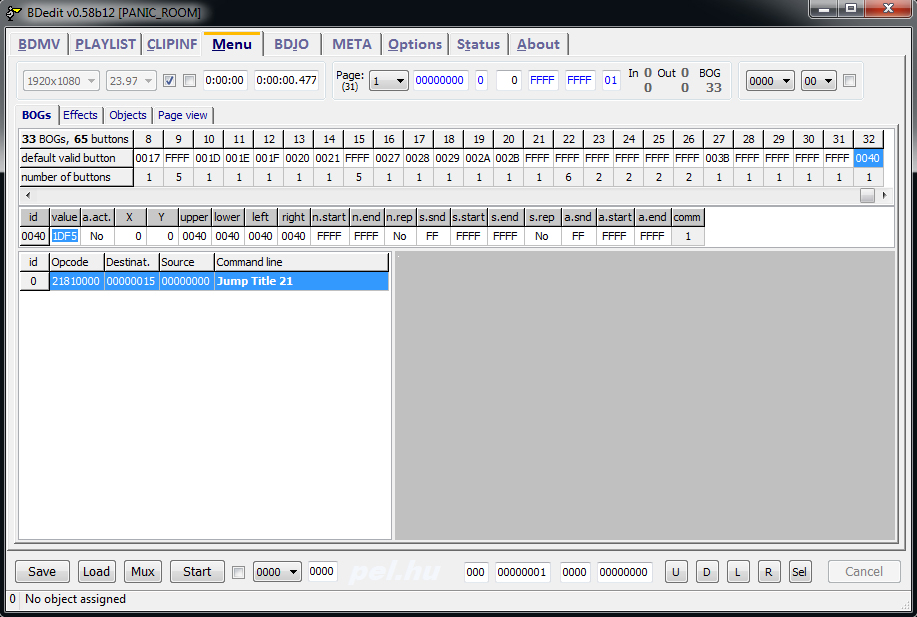Click the left arrow of BOG scrollbar
Screen dimensions: 917x617
[x=27, y=195]
